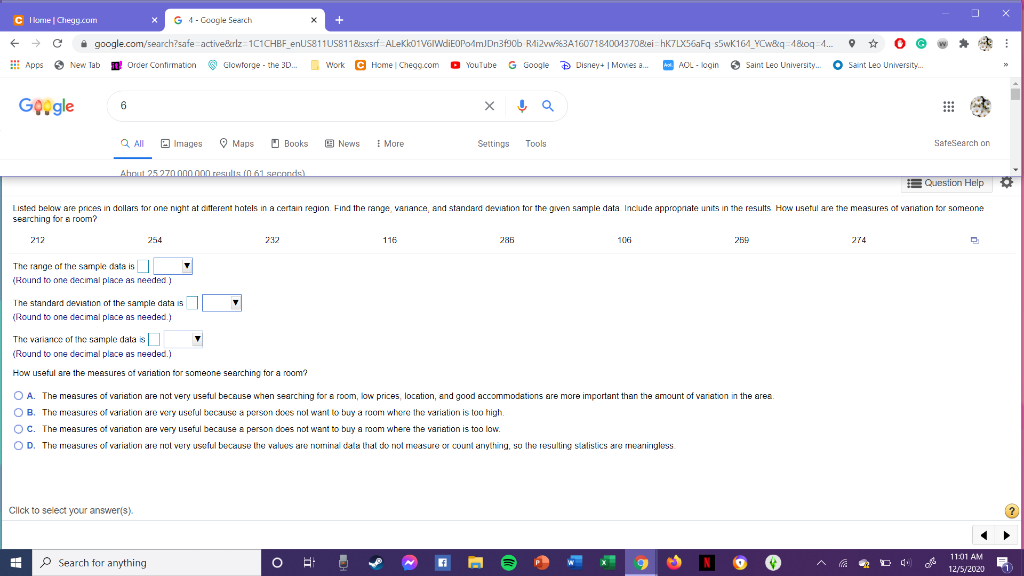Select the All search tab
Viewport: 1024px width, 576px height.
coord(133,144)
